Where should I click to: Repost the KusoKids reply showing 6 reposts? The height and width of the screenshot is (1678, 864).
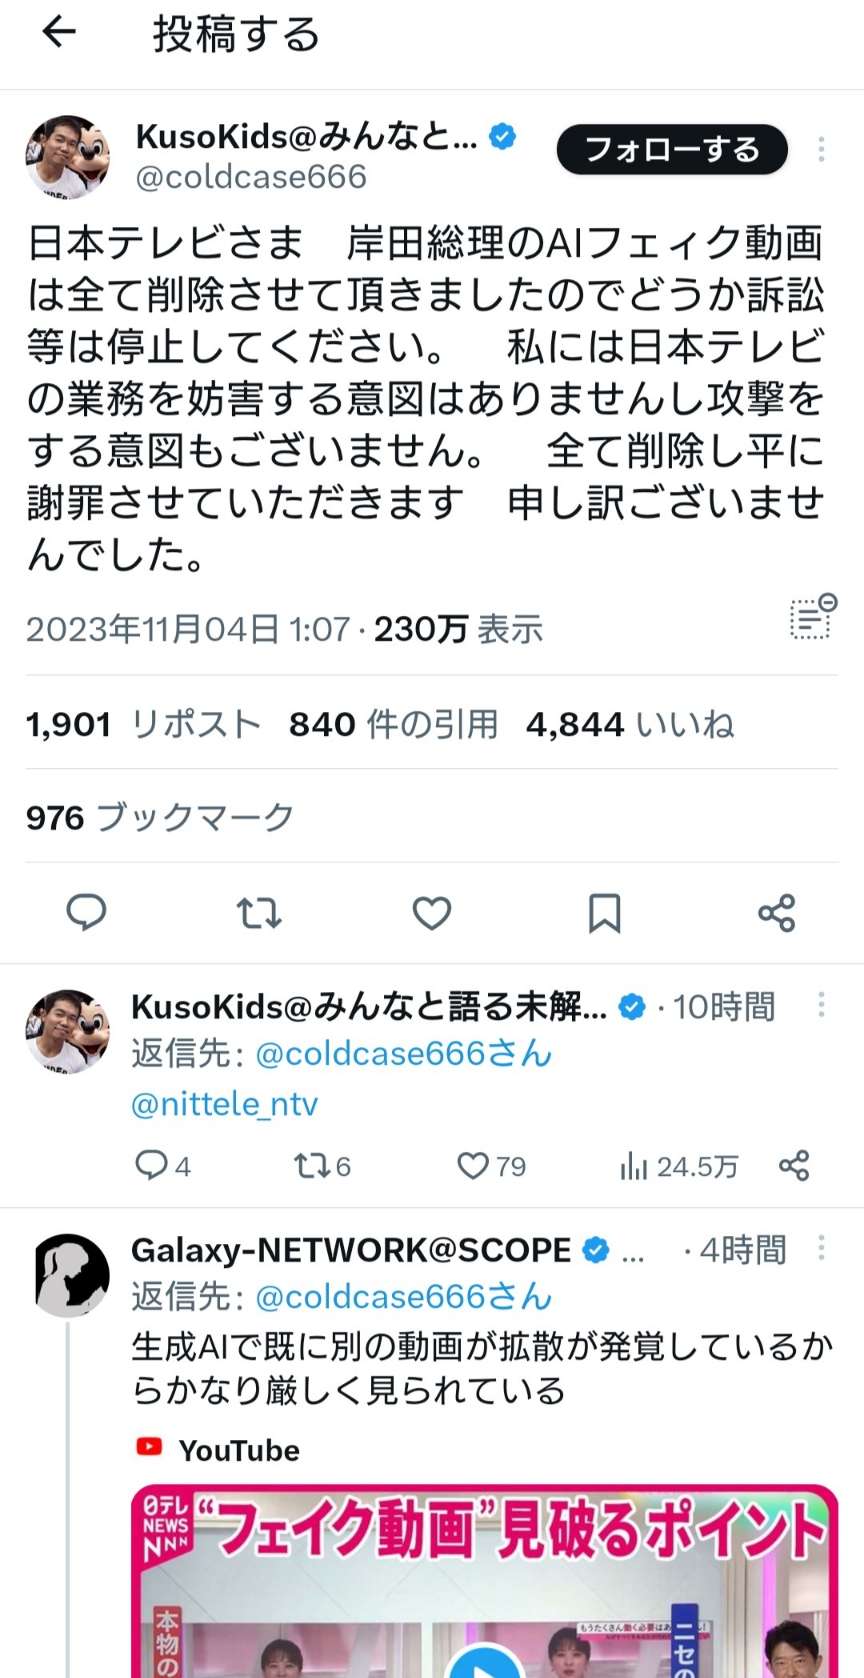click(322, 1166)
